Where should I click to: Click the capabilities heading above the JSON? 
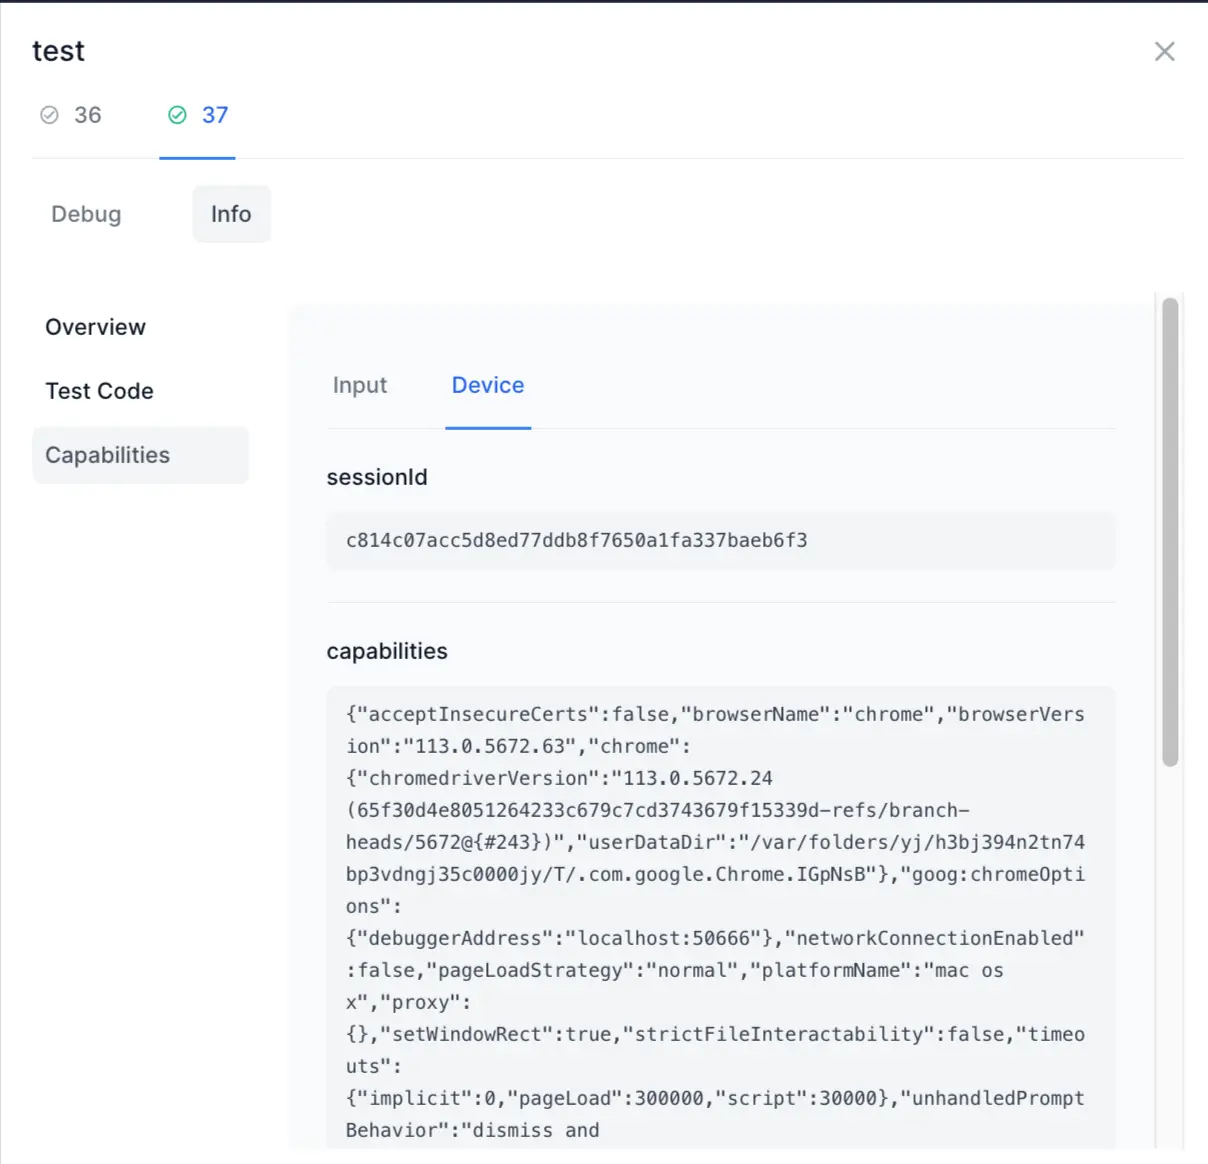tap(387, 651)
